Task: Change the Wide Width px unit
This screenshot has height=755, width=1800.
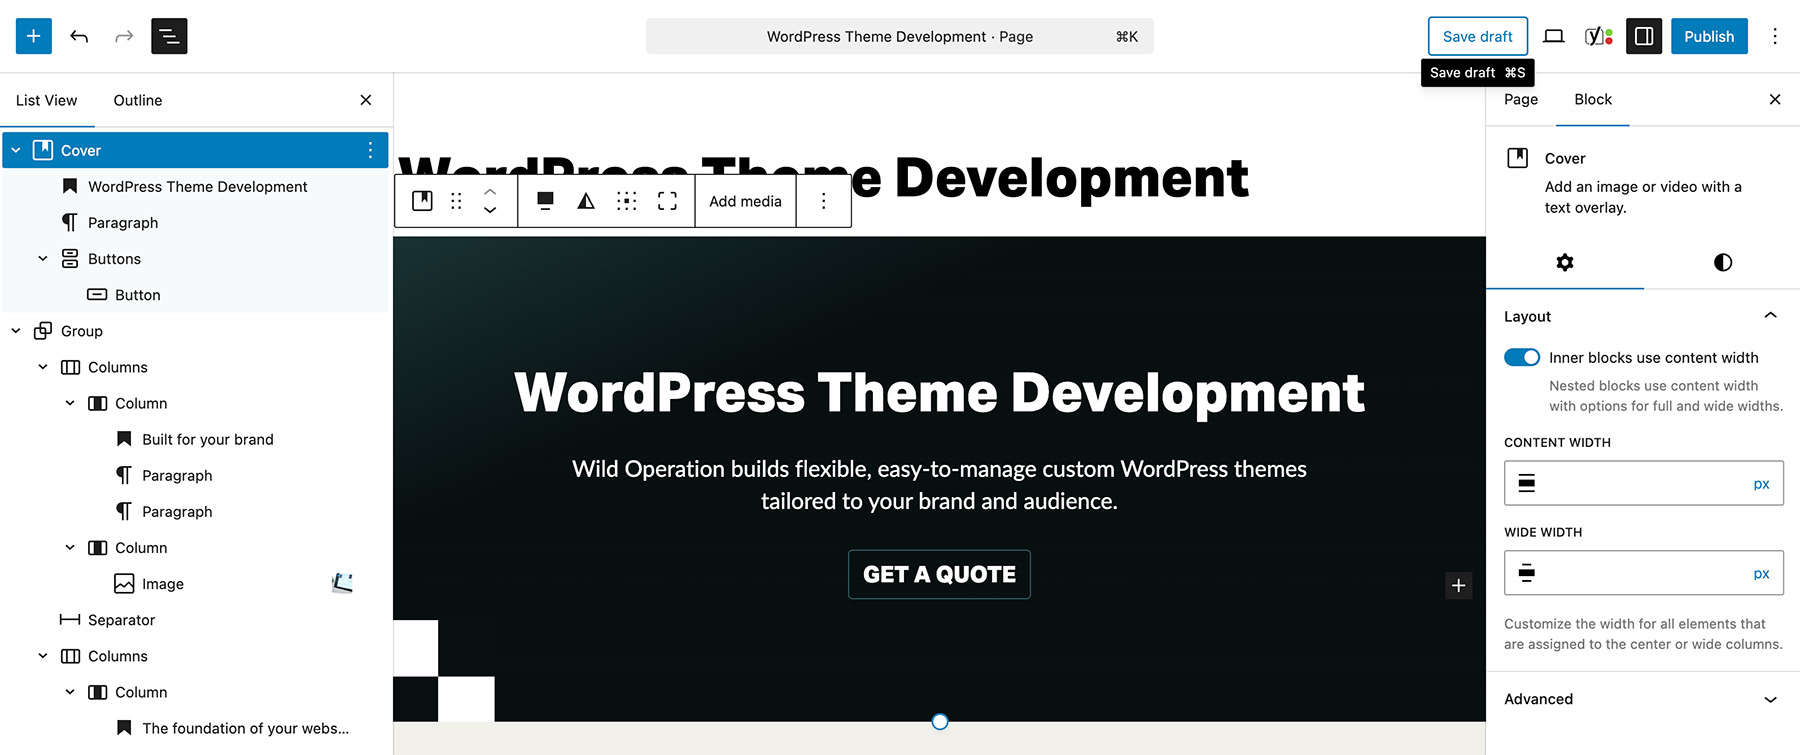Action: 1761,573
